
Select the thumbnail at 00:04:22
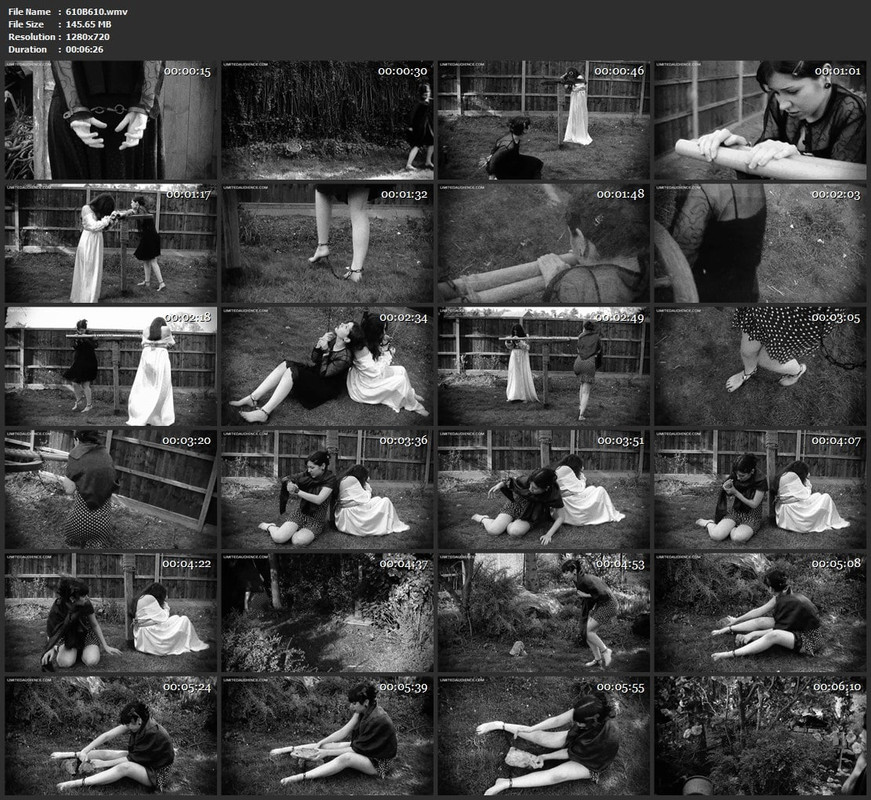(111, 613)
